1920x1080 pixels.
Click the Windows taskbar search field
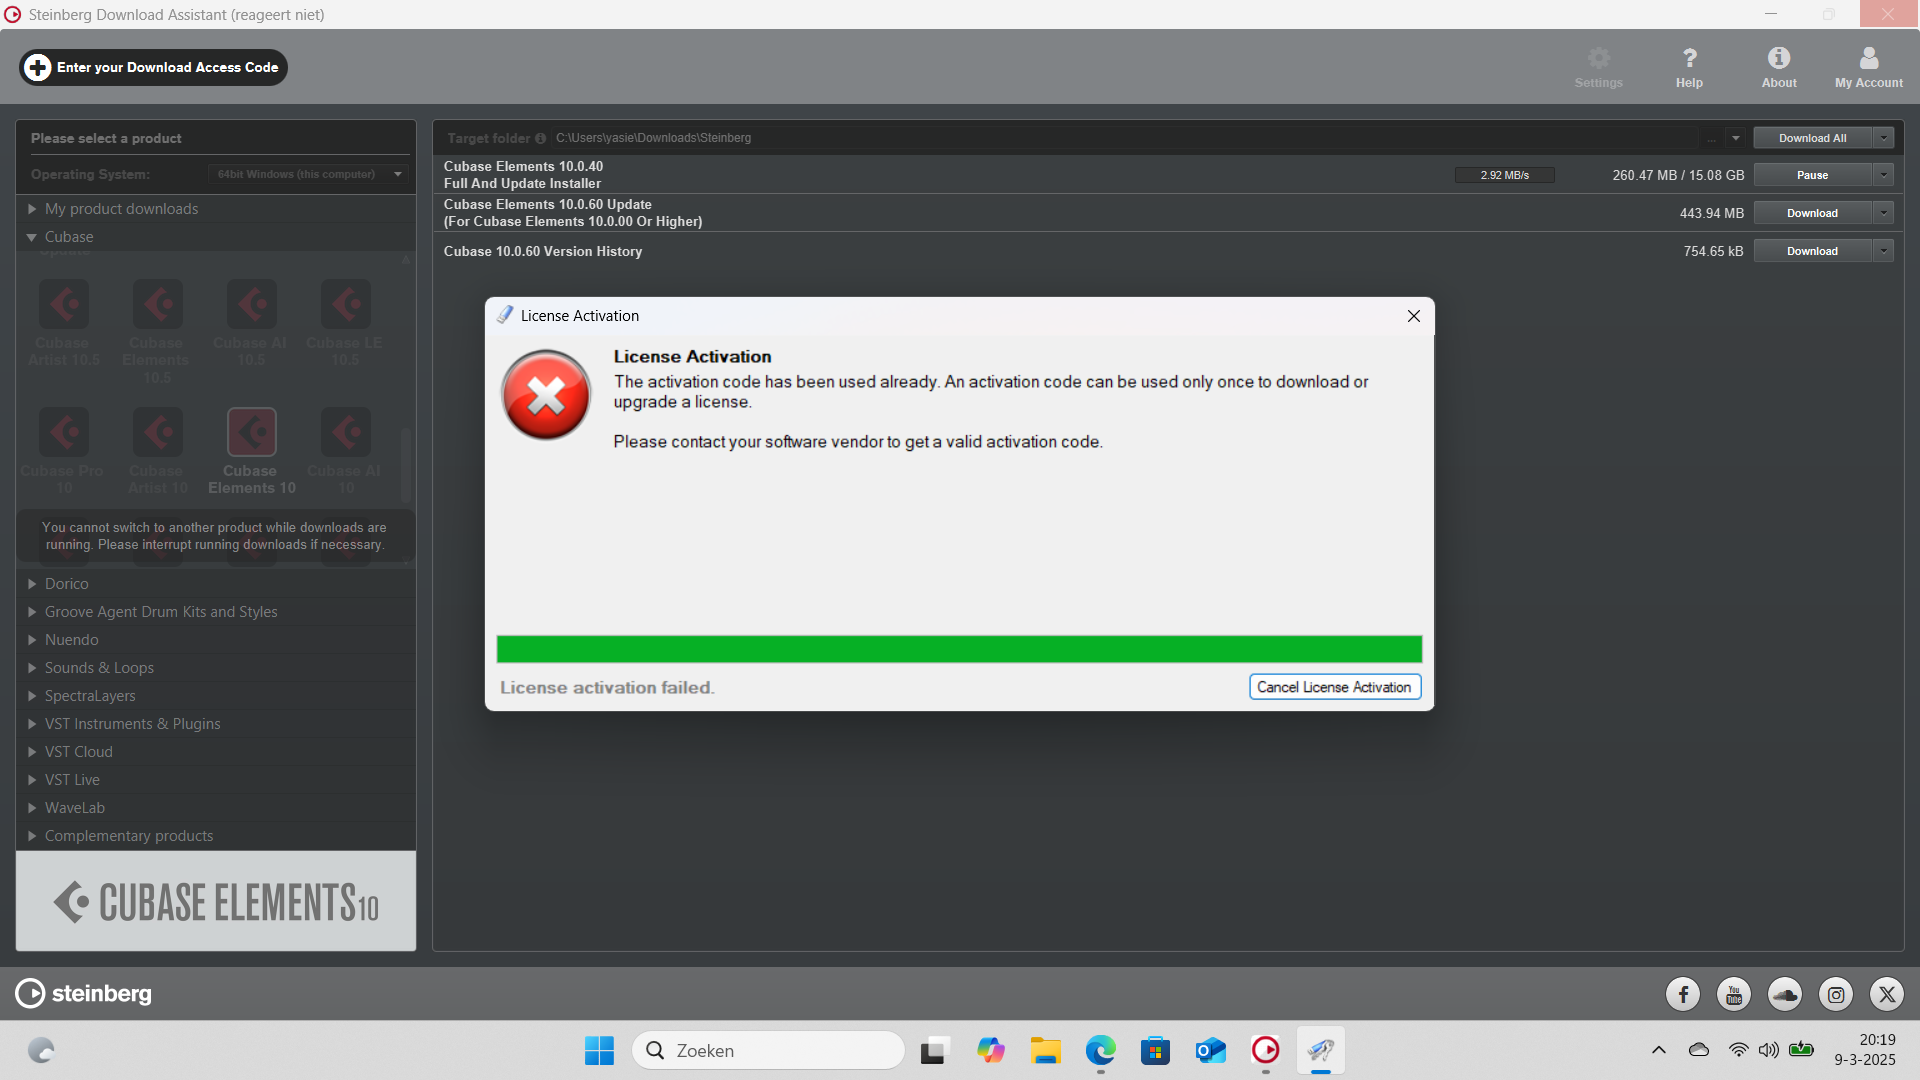coord(768,1050)
